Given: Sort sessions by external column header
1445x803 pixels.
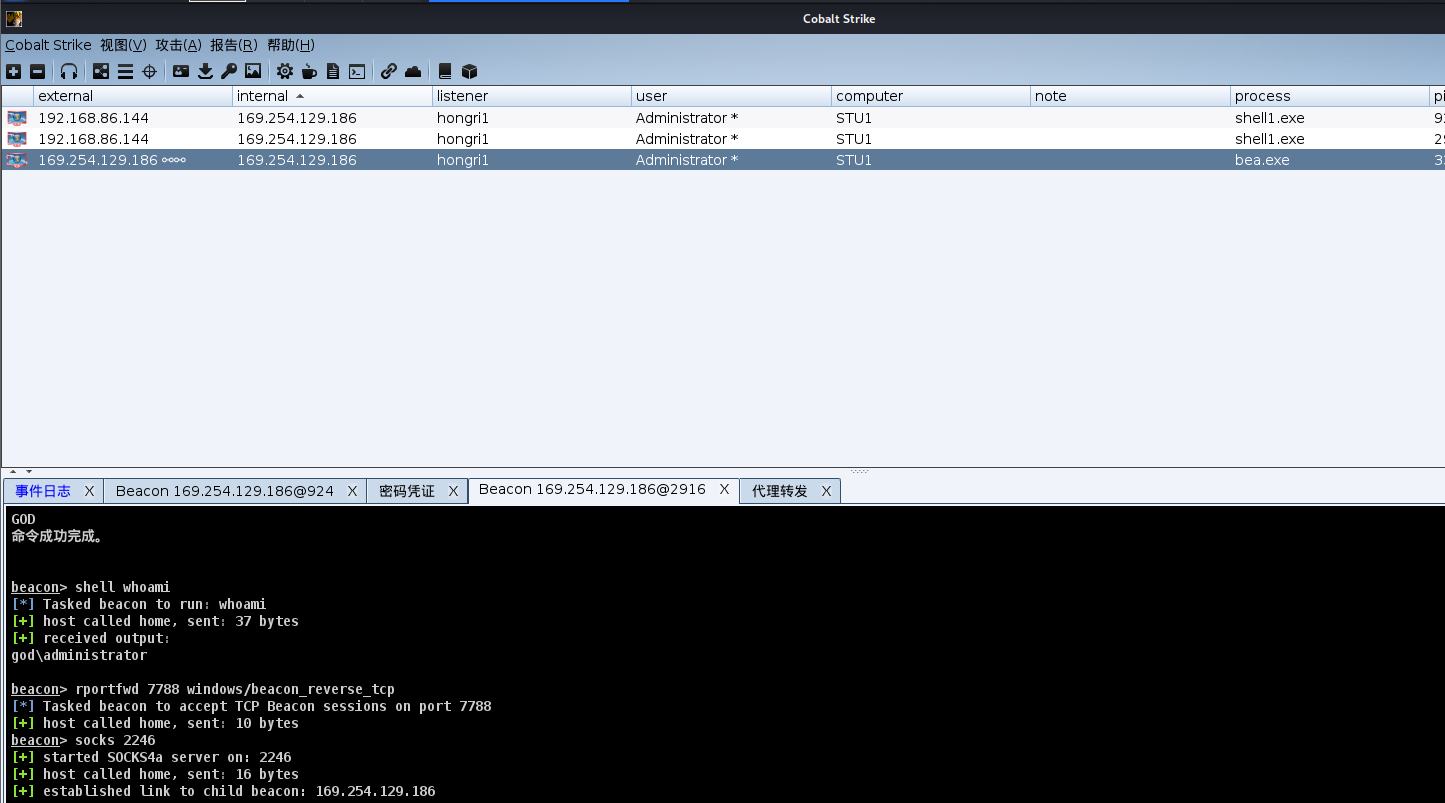Looking at the screenshot, I should (x=134, y=96).
